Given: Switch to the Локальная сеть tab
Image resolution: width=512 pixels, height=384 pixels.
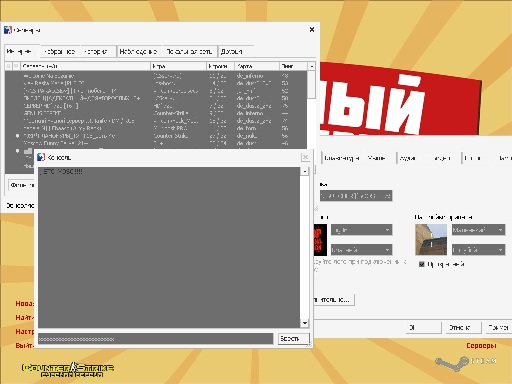Looking at the screenshot, I should (189, 52).
